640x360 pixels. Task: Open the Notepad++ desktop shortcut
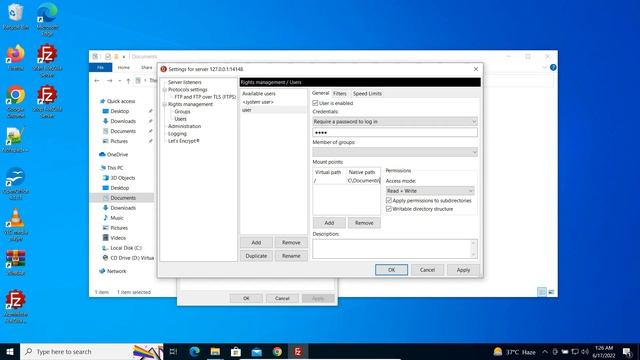(x=16, y=140)
